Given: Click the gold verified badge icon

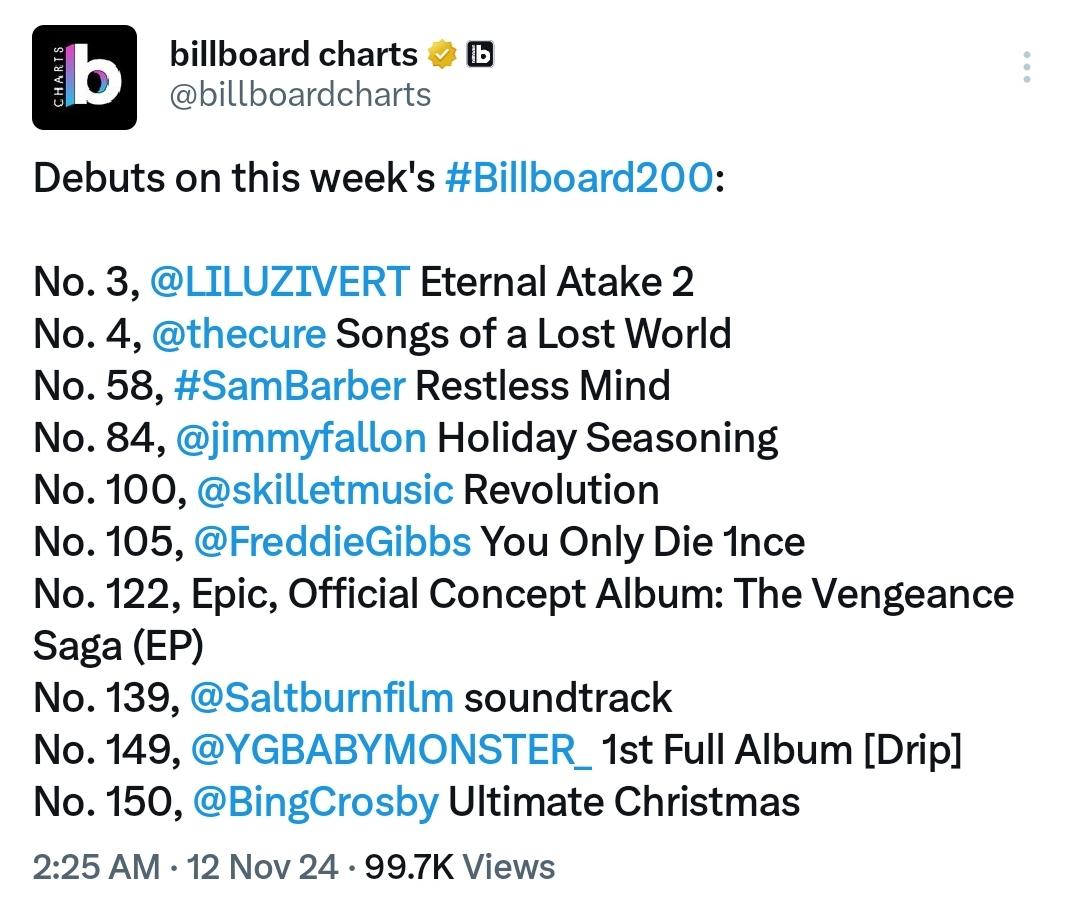Looking at the screenshot, I should point(442,54).
